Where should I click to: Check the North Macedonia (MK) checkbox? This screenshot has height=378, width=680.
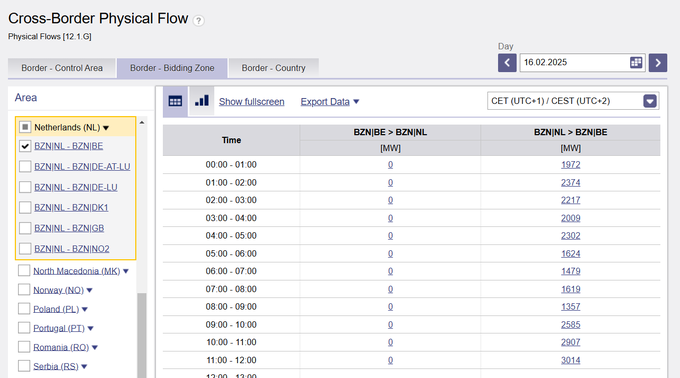coord(24,270)
